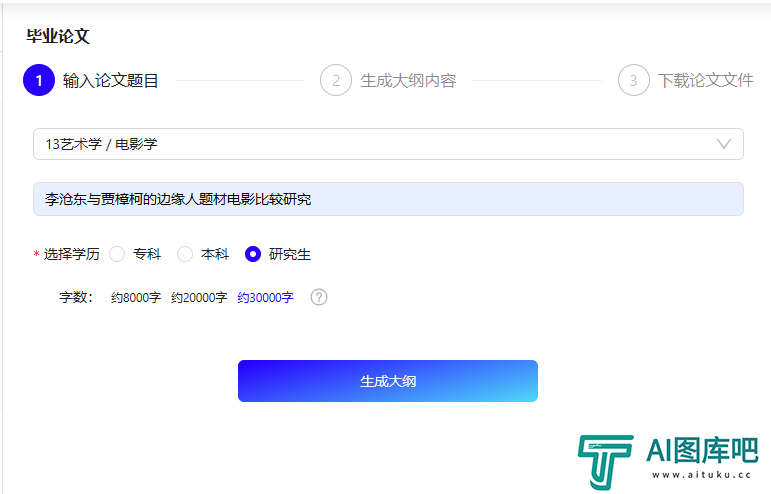Click the 生成大纲 button
The width and height of the screenshot is (771, 494).
388,381
